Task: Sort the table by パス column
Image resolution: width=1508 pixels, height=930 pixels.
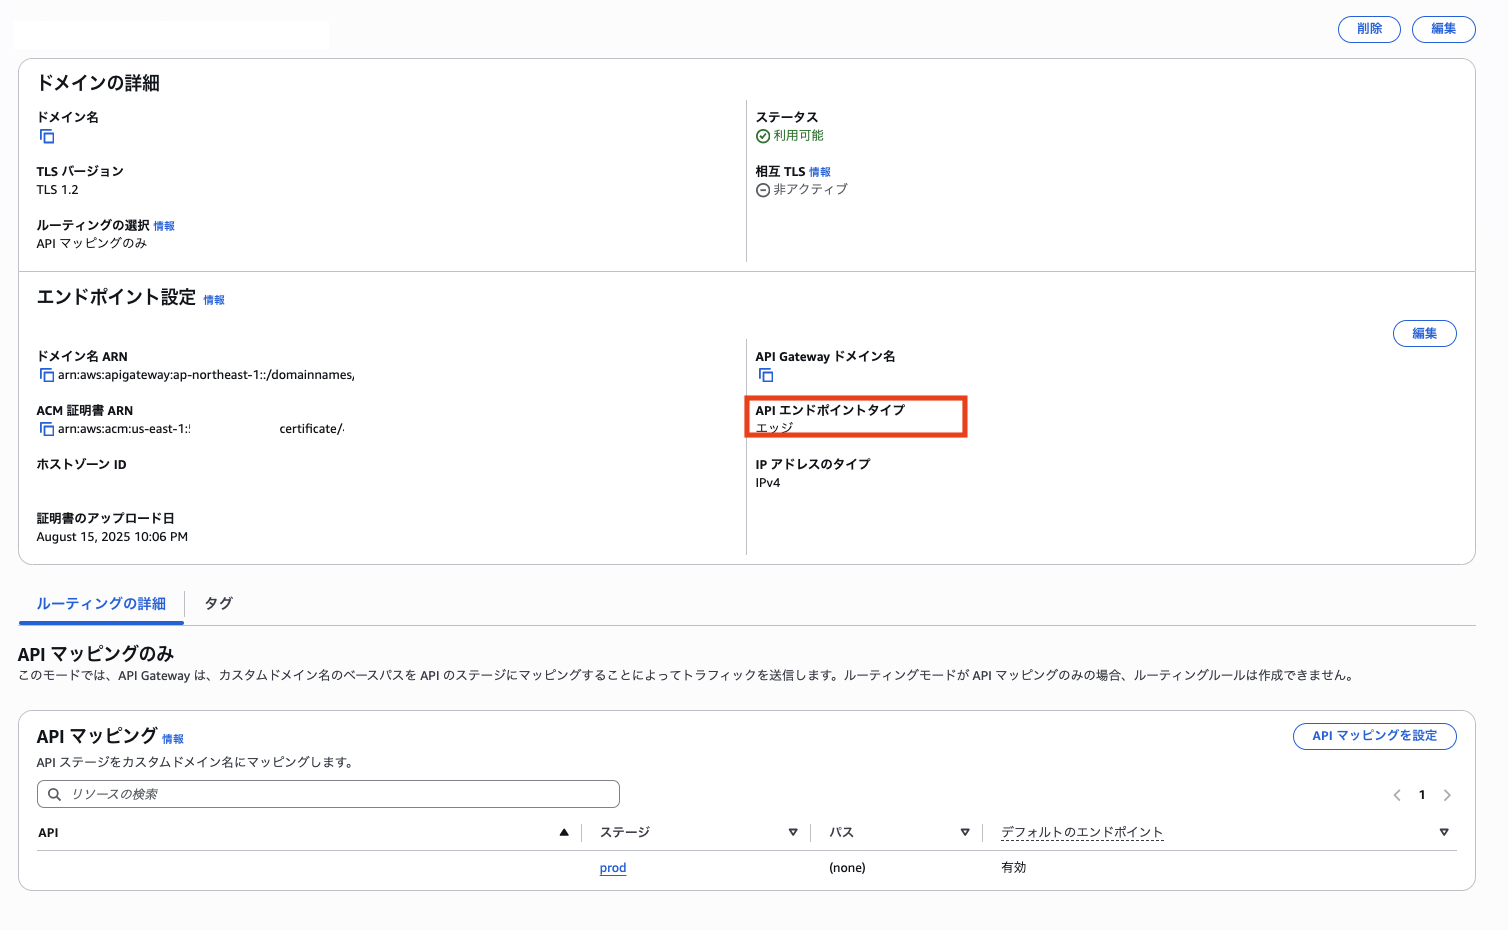Action: pyautogui.click(x=965, y=832)
